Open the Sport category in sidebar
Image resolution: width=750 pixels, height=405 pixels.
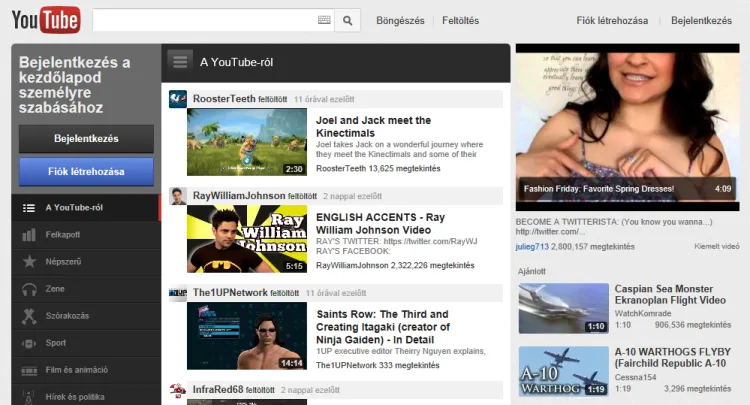click(x=57, y=343)
